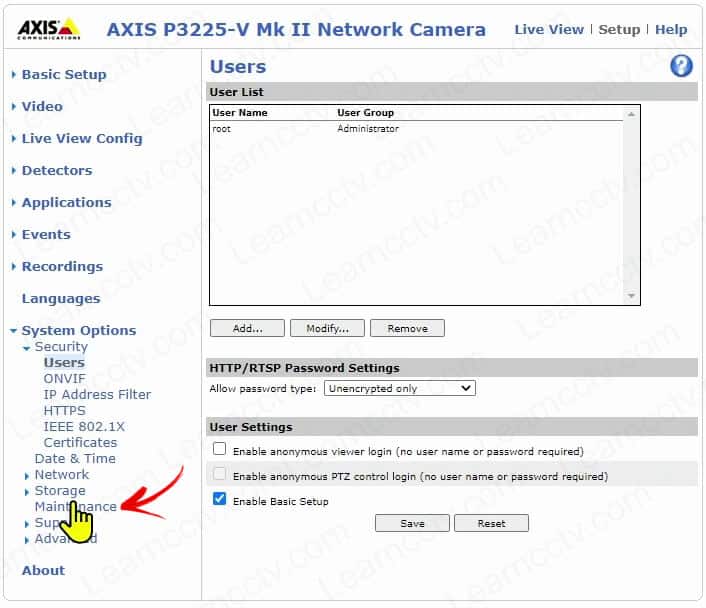Open the Live View tab

548,29
